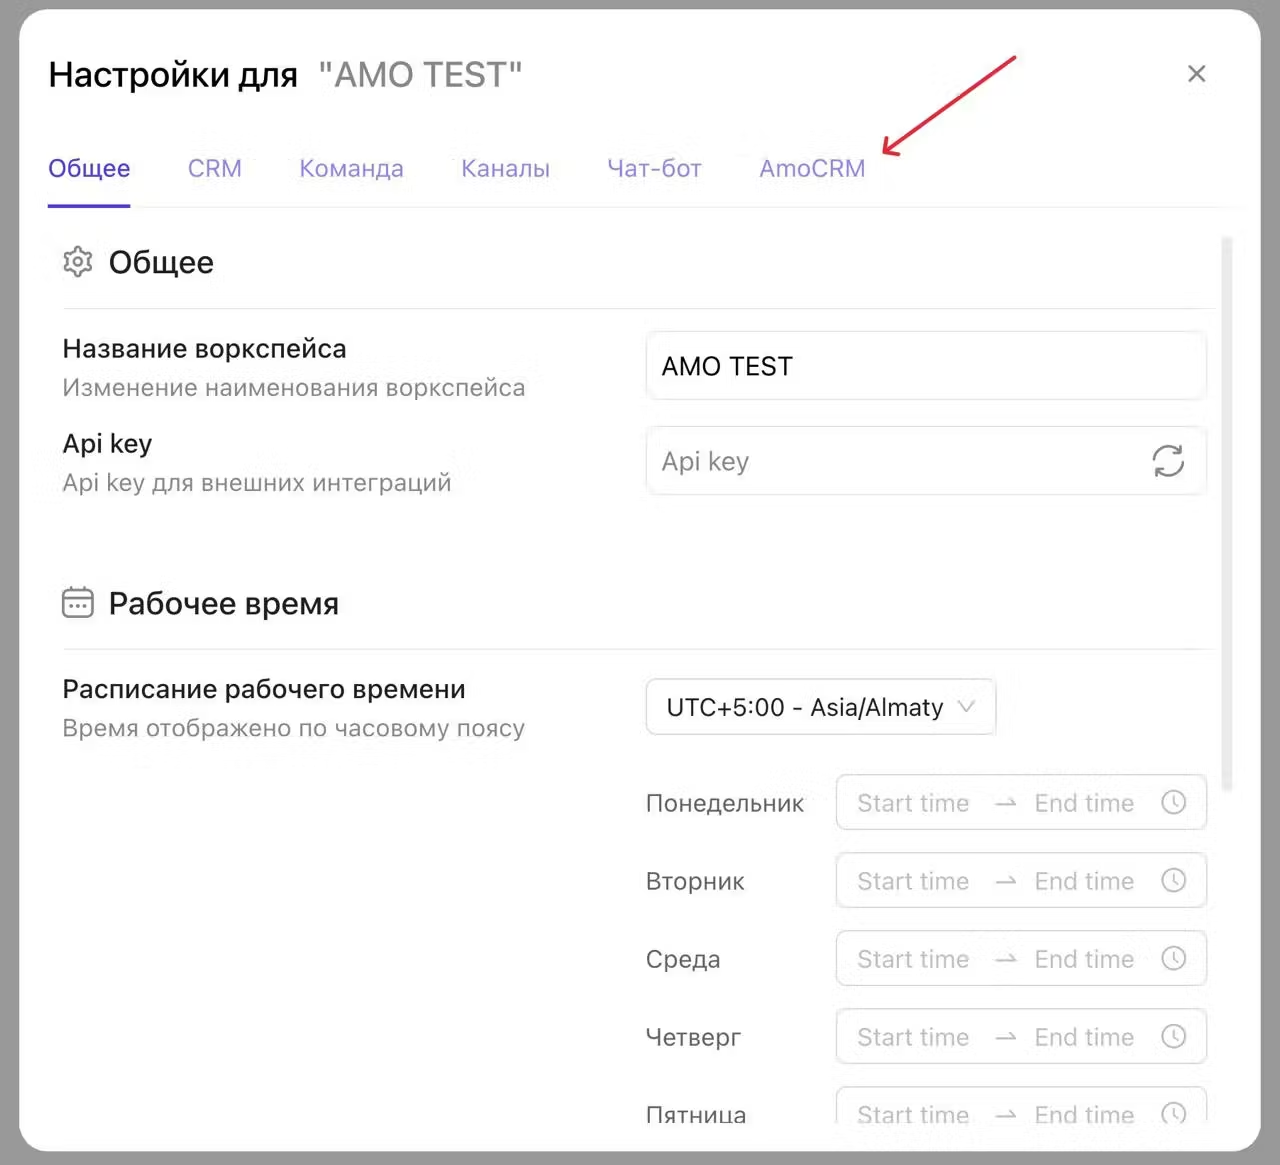The image size is (1280, 1165).
Task: Open the AmoCRM tab
Action: [x=812, y=168]
